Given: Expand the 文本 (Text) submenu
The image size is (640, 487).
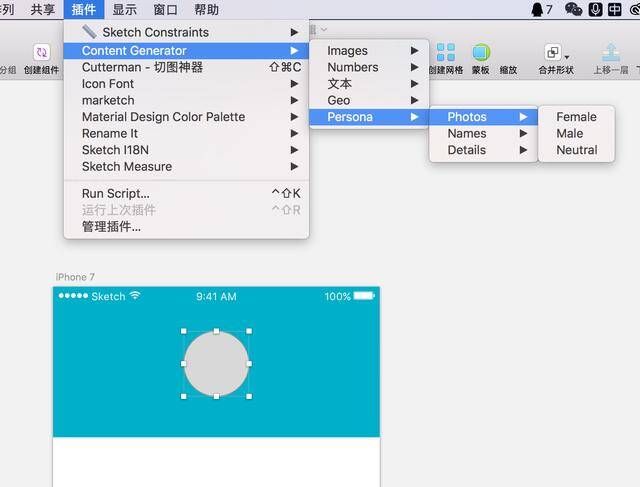Looking at the screenshot, I should click(369, 84).
